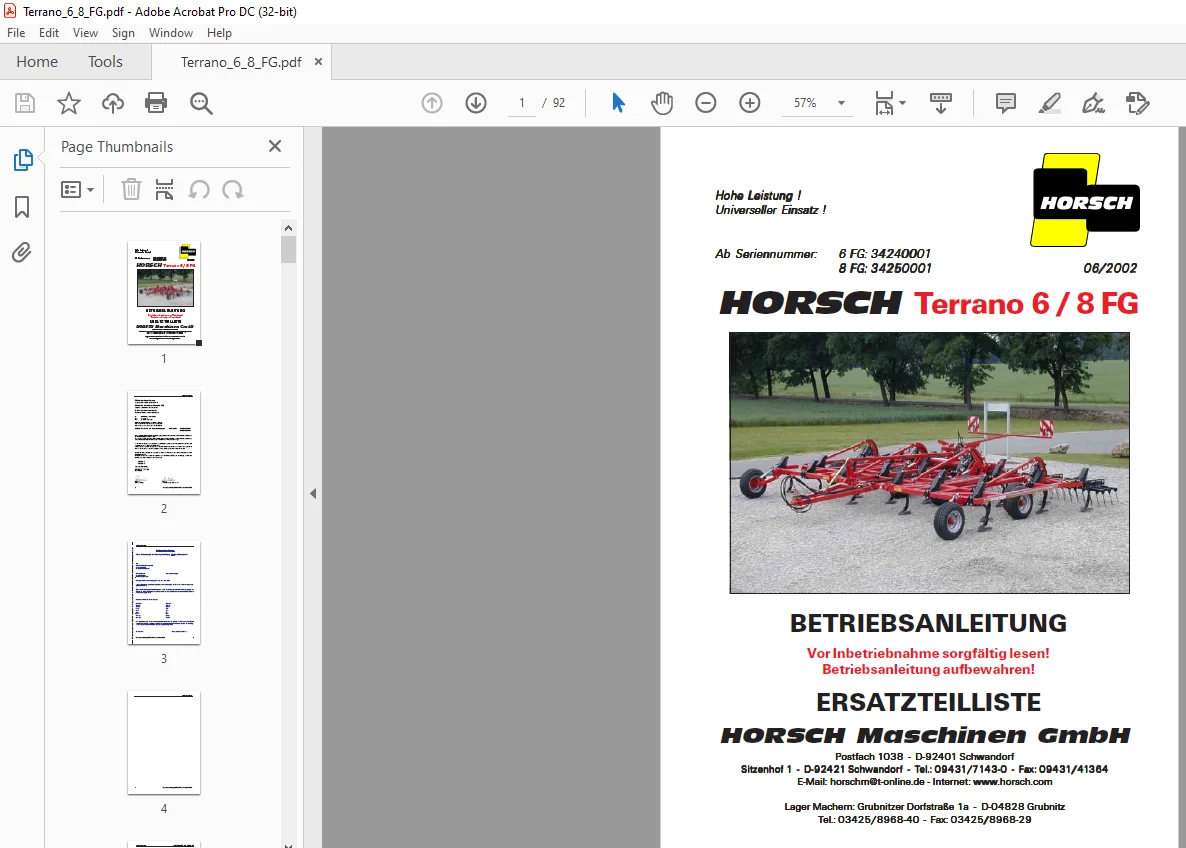Close the Page Thumbnails panel
The height and width of the screenshot is (848, 1186).
275,146
